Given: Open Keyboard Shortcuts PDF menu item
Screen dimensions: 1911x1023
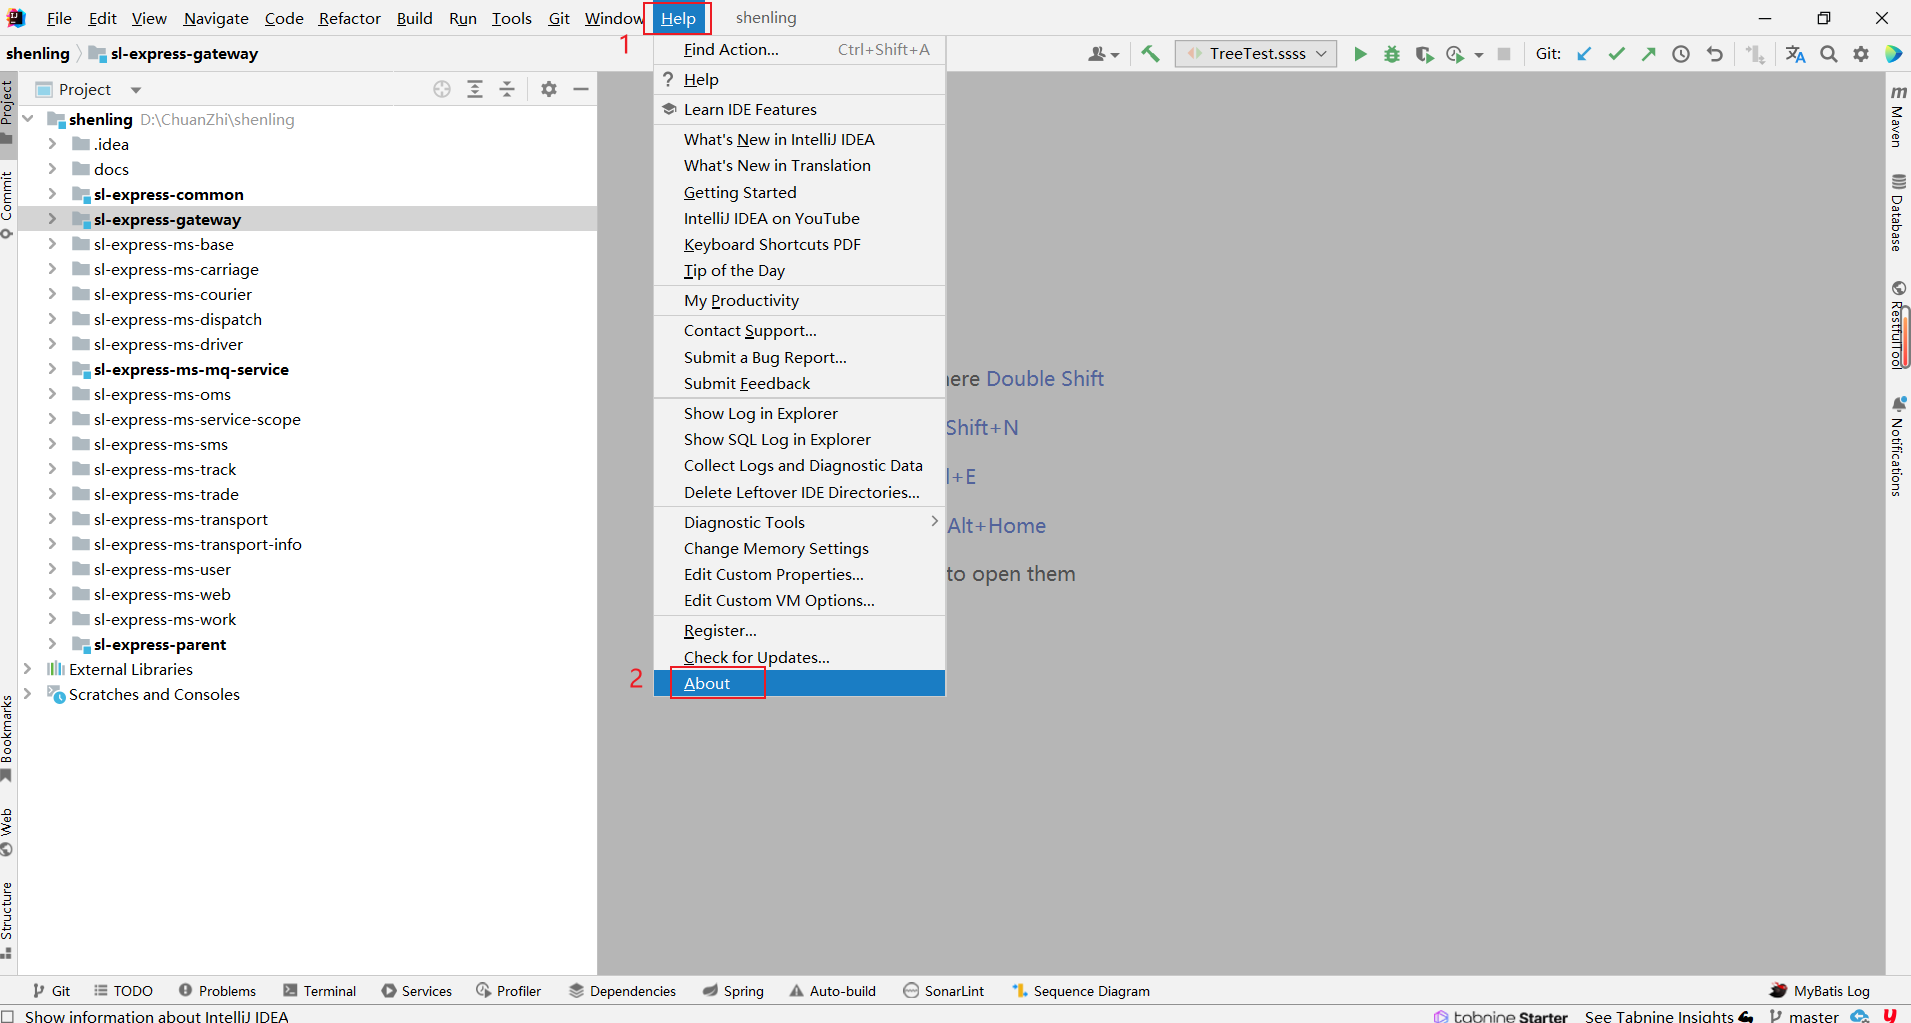Looking at the screenshot, I should pos(799,244).
